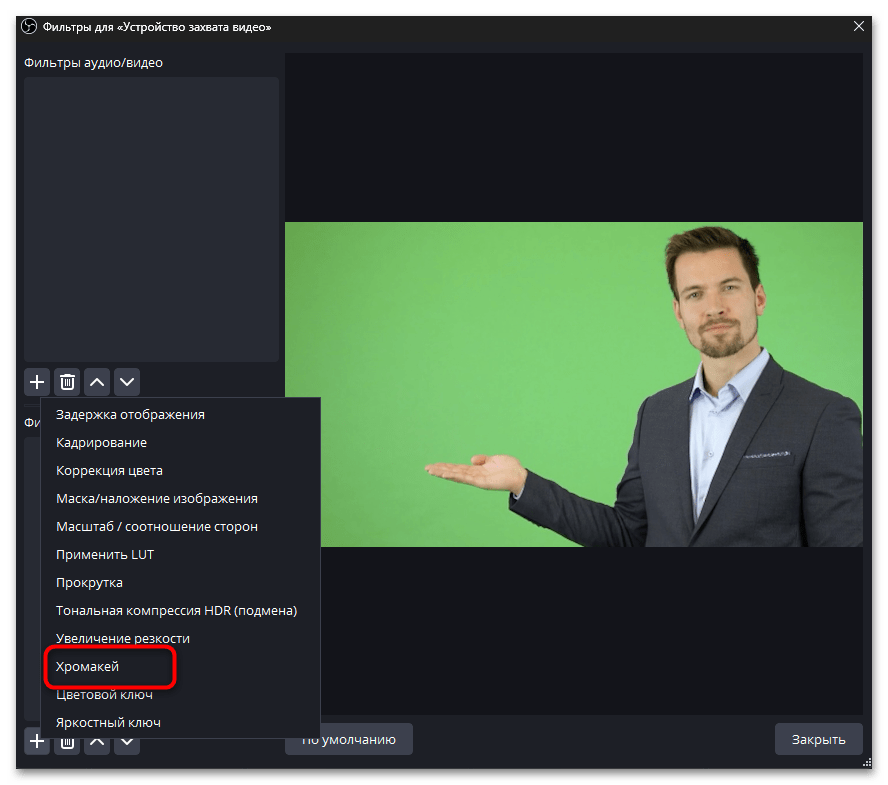Select Маска/наложение изображения option
The image size is (888, 785).
click(x=156, y=498)
